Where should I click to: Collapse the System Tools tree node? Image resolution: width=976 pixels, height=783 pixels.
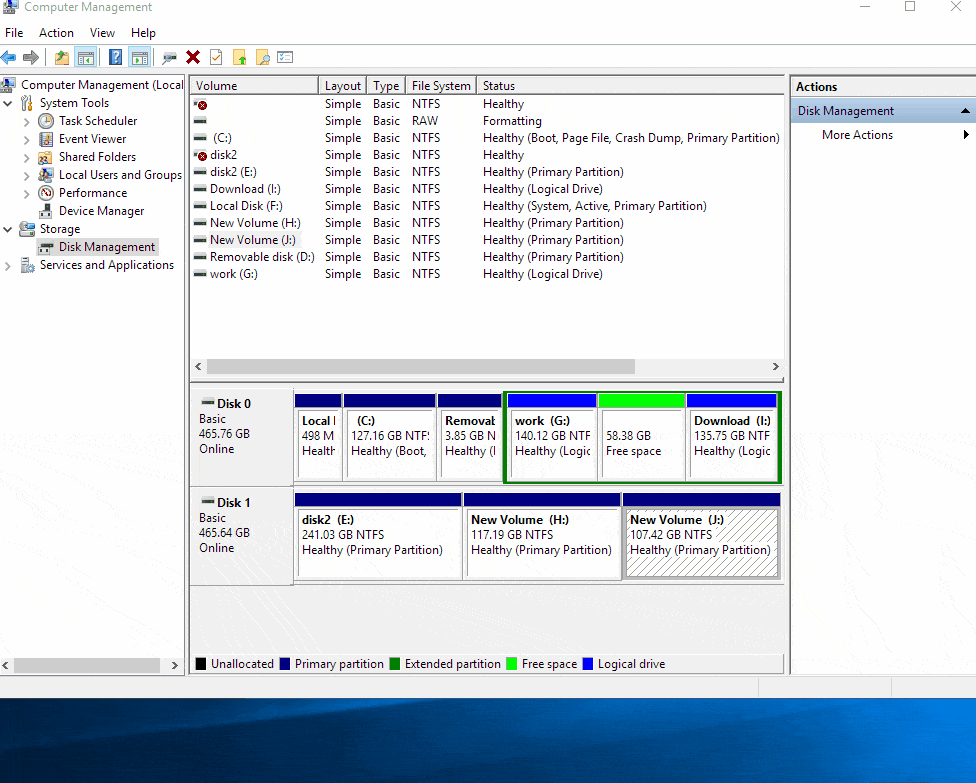pos(8,102)
